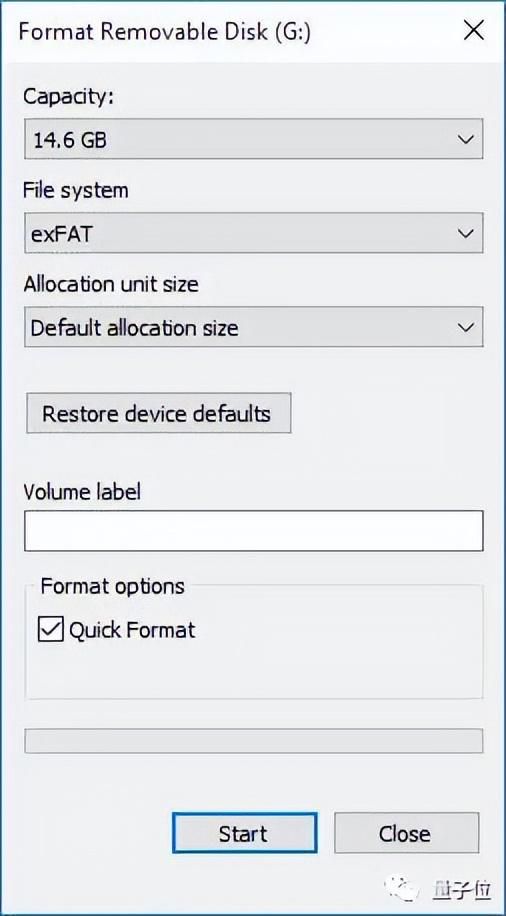Click the exFAT file system box
Image resolution: width=506 pixels, height=916 pixels.
click(254, 233)
